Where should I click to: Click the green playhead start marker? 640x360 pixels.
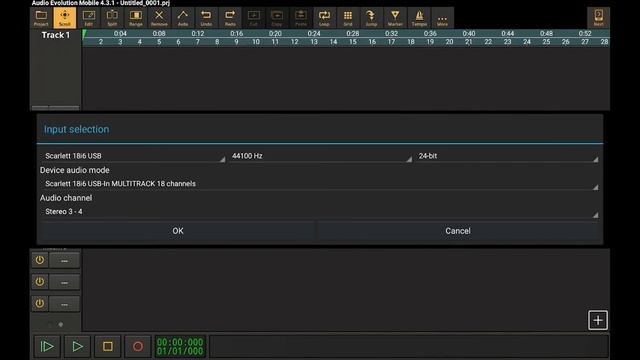pos(84,34)
